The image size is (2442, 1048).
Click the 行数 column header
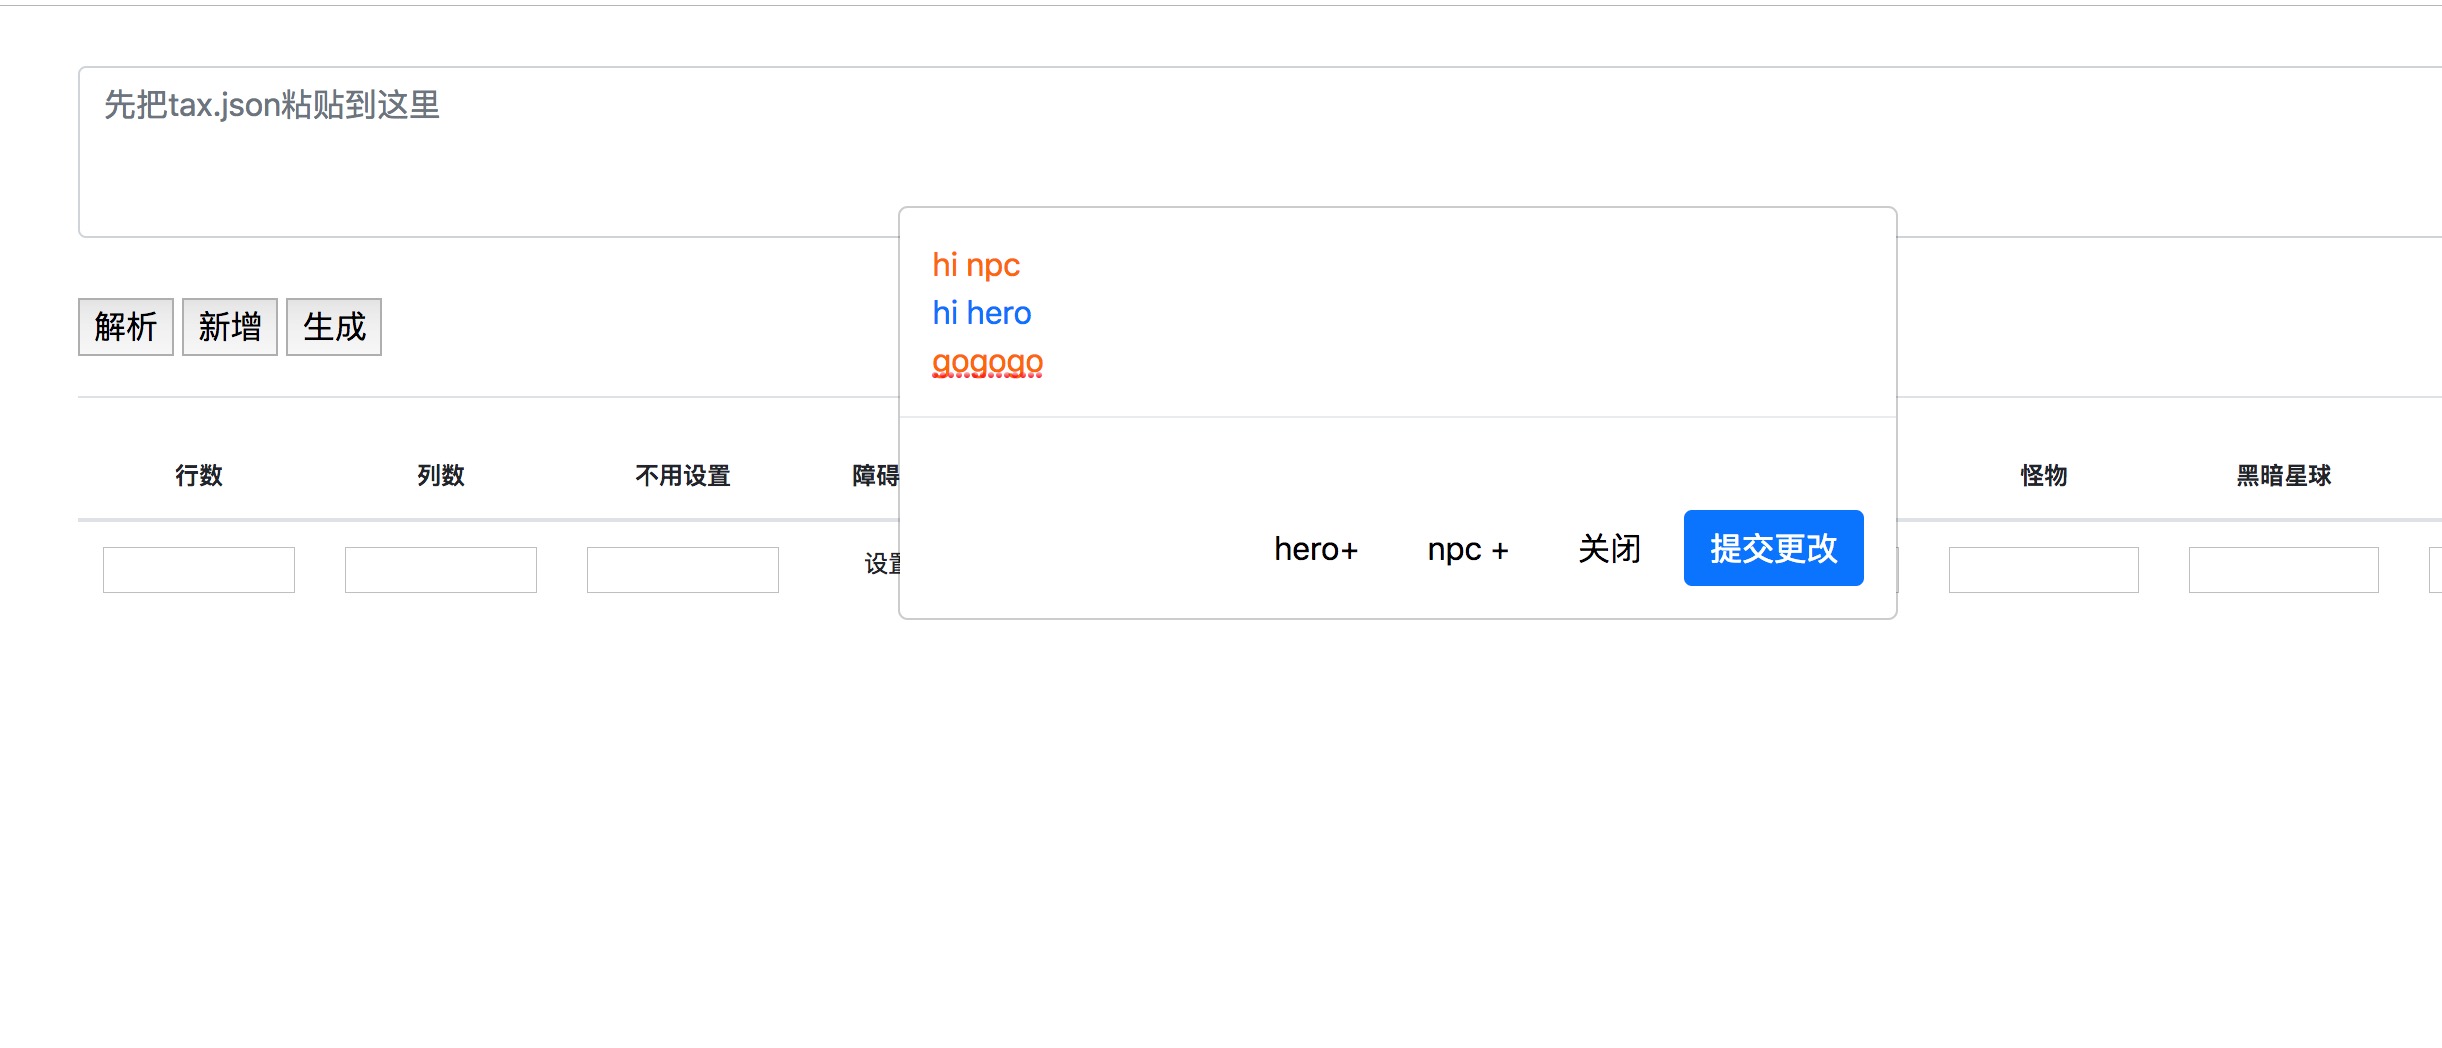pyautogui.click(x=199, y=475)
